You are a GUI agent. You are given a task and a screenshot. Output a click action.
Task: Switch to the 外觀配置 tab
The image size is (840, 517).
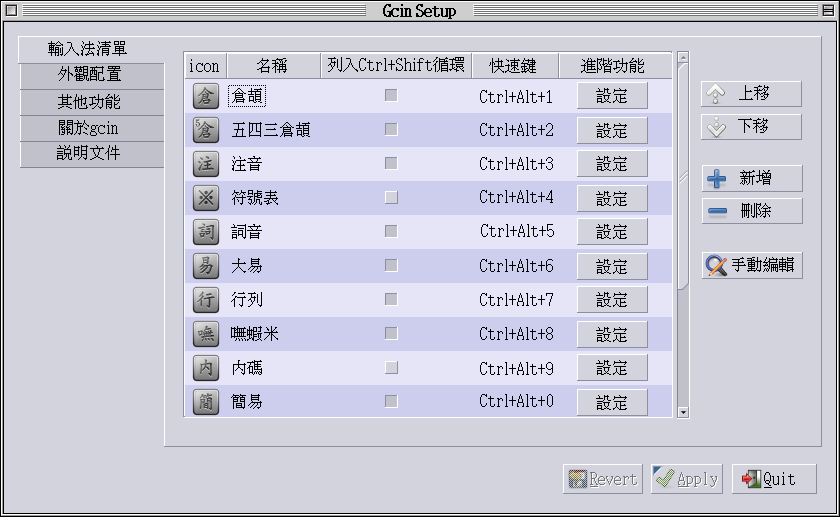coord(90,75)
